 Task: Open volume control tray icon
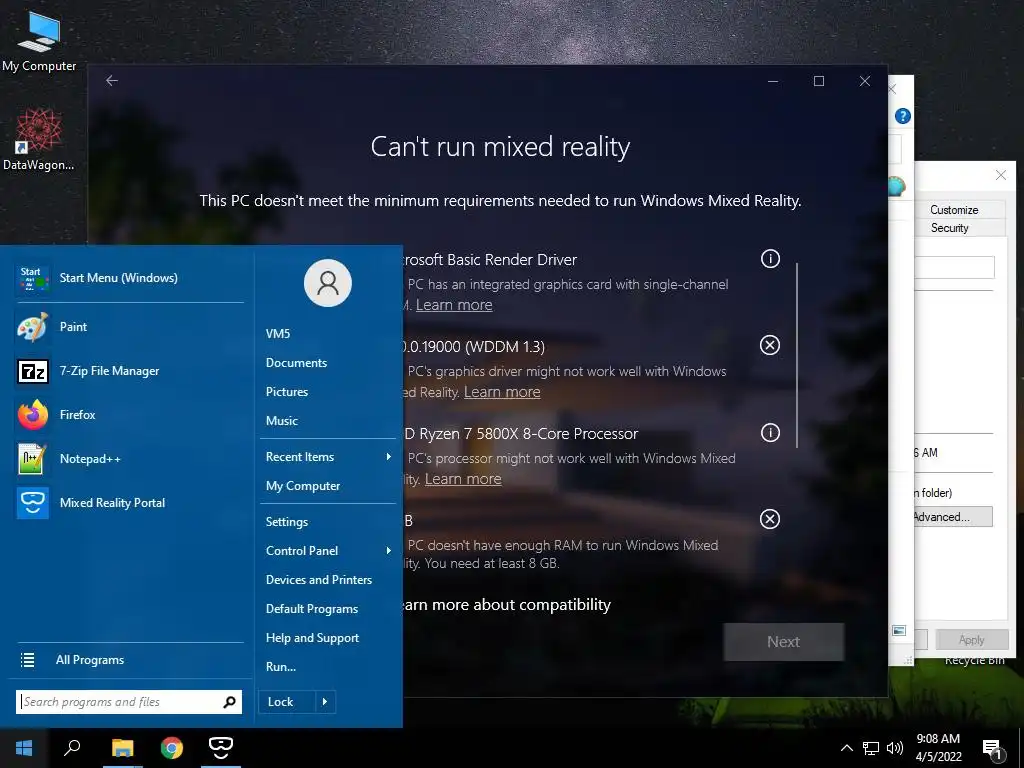click(x=895, y=748)
